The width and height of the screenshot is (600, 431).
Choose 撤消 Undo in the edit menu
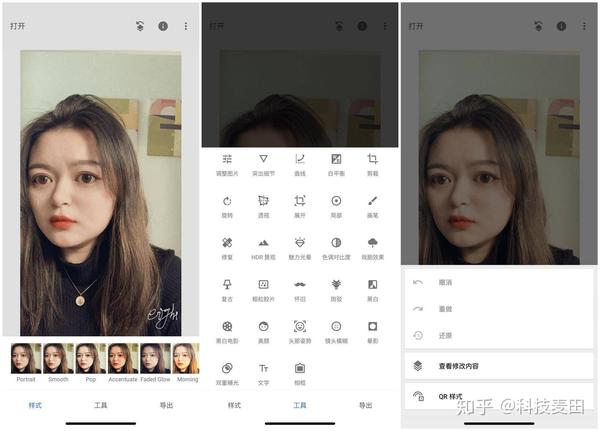[x=499, y=282]
